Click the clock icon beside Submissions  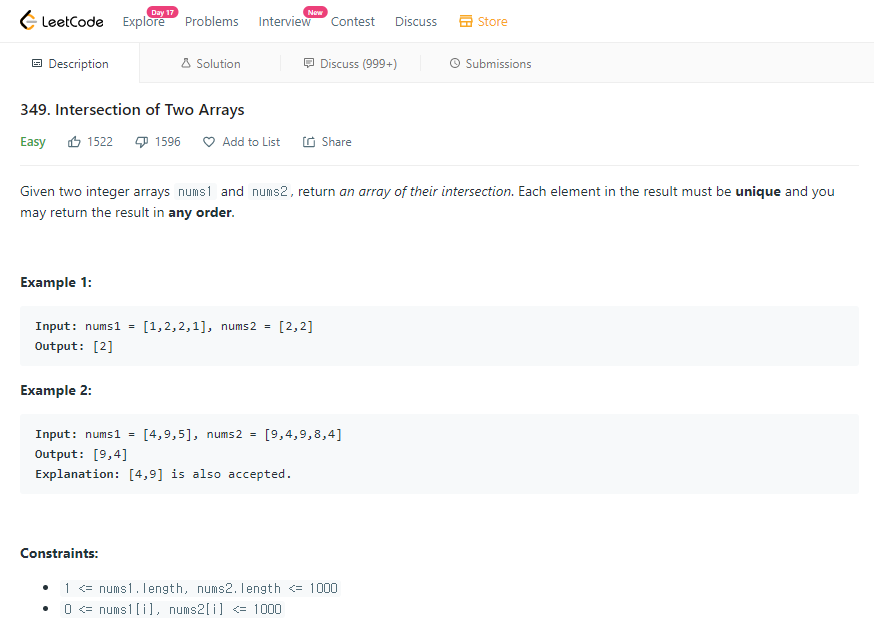tap(454, 63)
